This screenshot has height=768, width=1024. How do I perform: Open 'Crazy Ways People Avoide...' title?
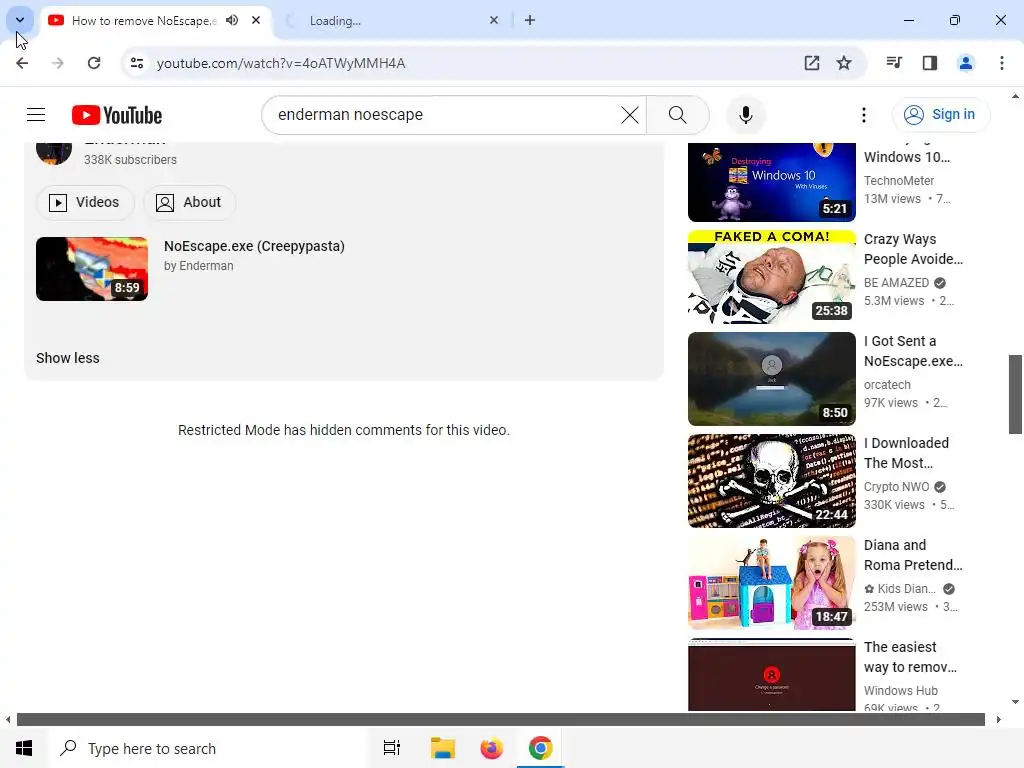point(913,249)
